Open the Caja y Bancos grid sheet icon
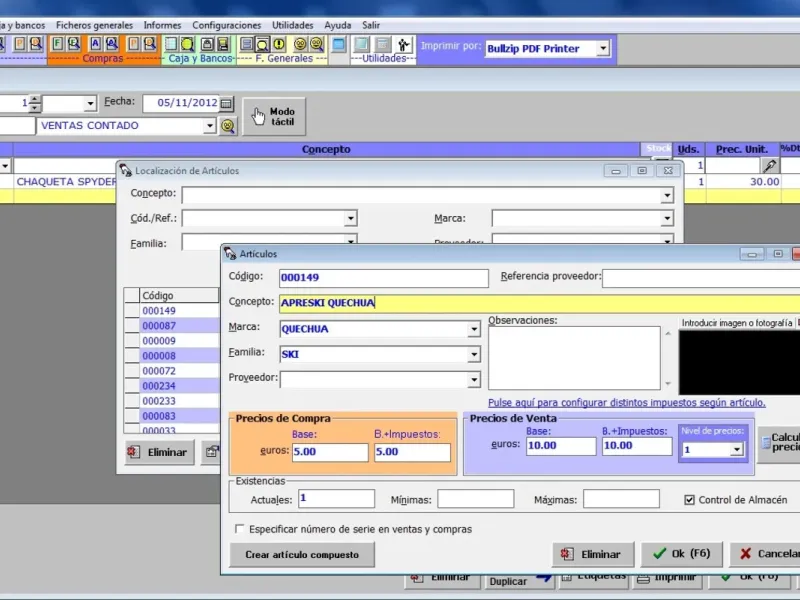 pyautogui.click(x=171, y=44)
